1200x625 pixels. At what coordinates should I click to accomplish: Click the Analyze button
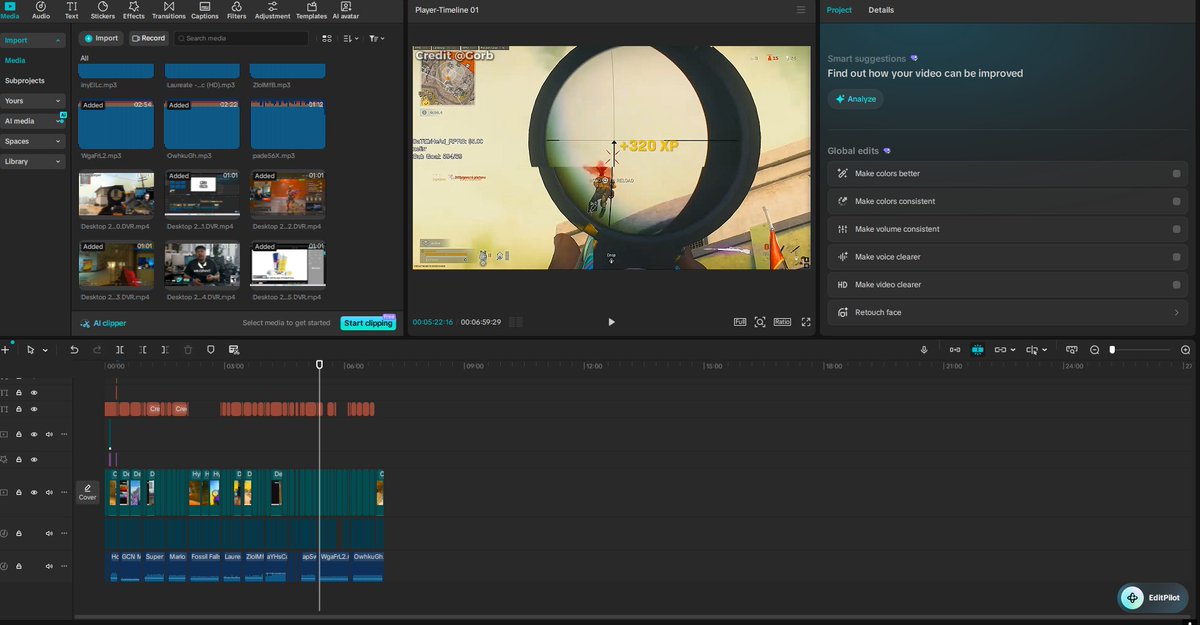pos(856,99)
